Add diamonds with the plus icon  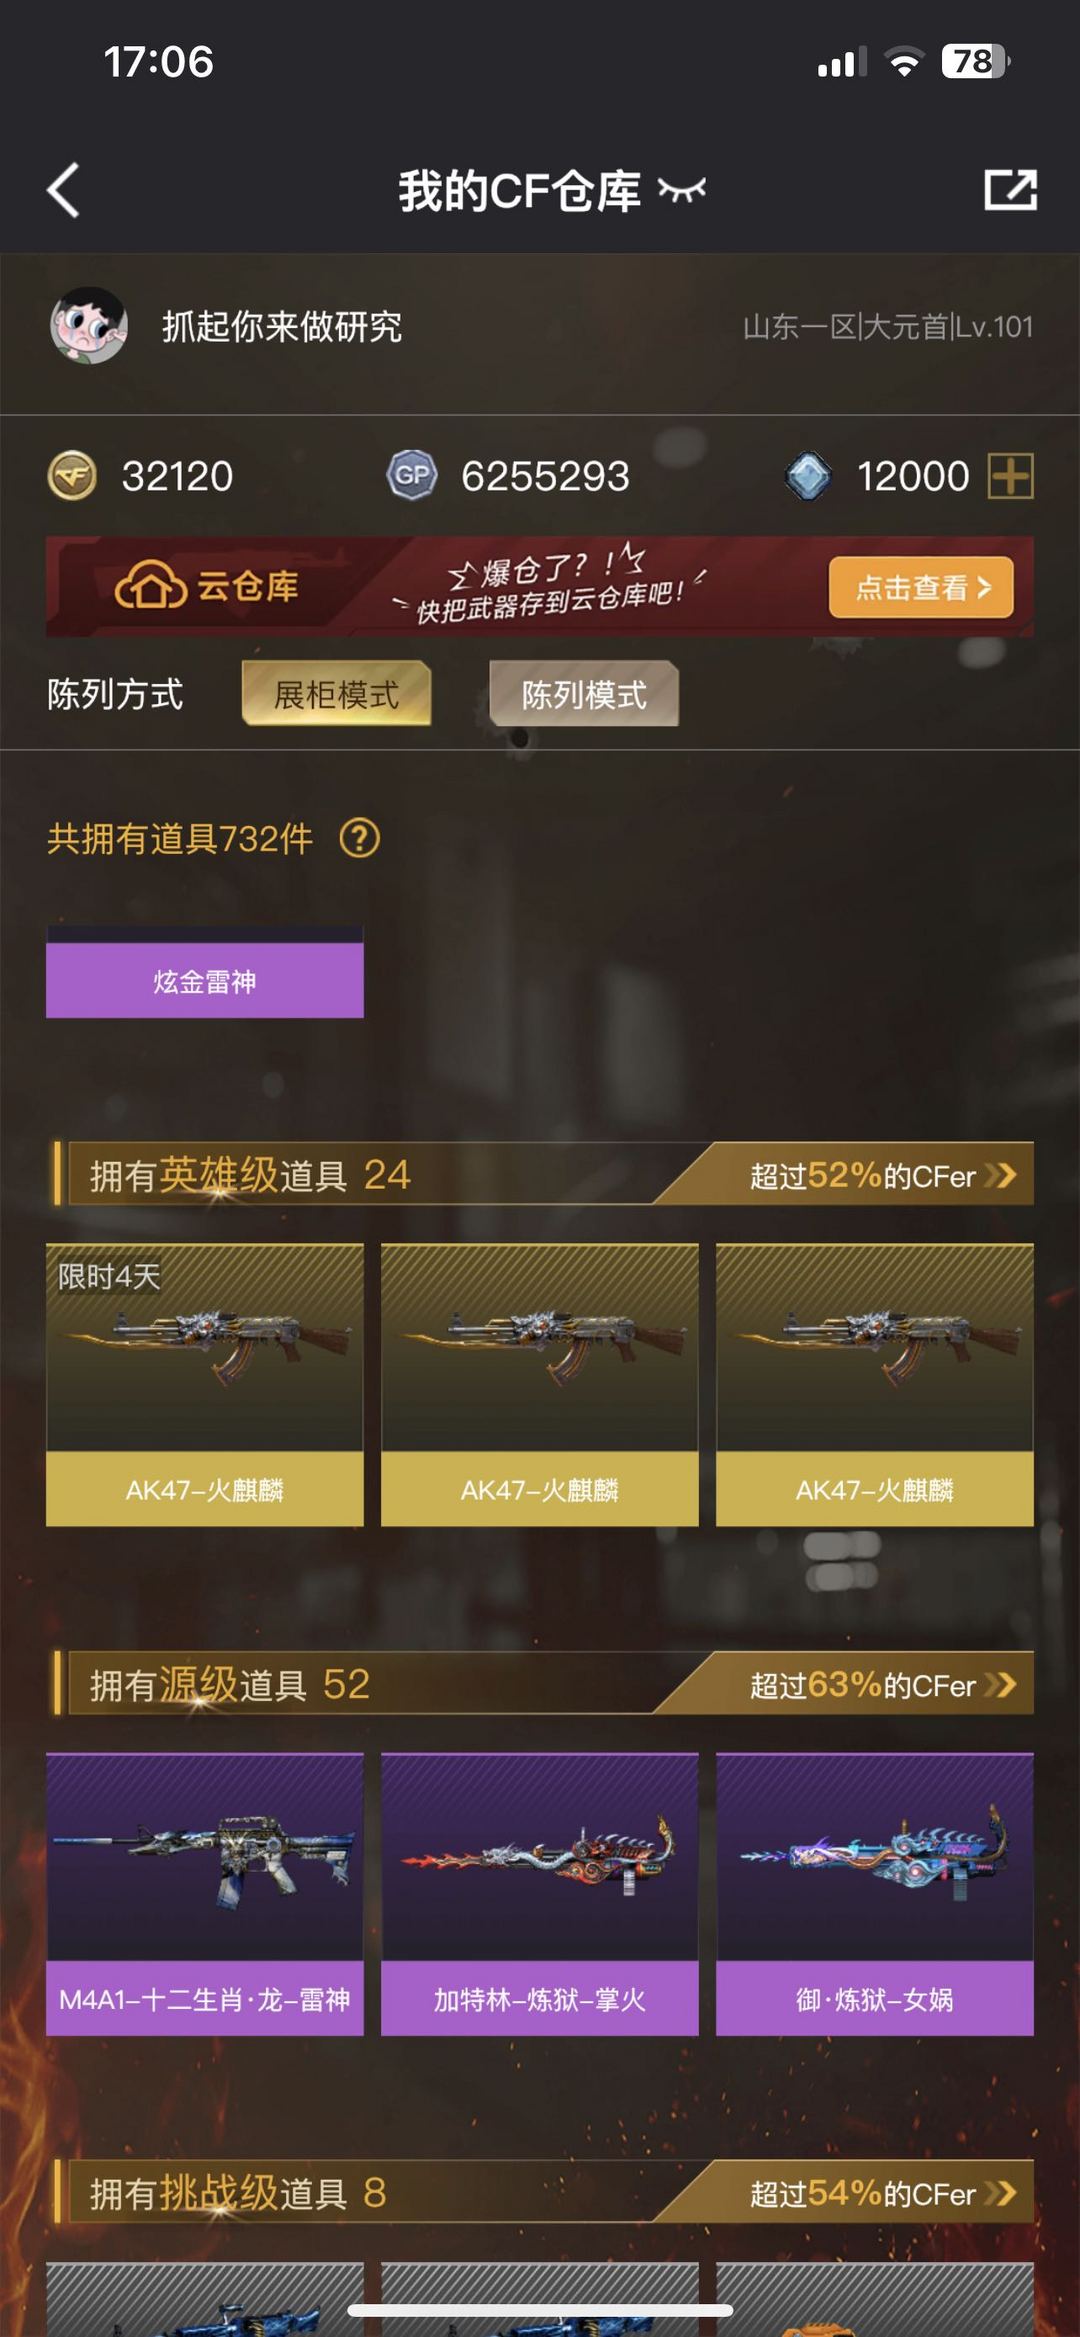1010,475
